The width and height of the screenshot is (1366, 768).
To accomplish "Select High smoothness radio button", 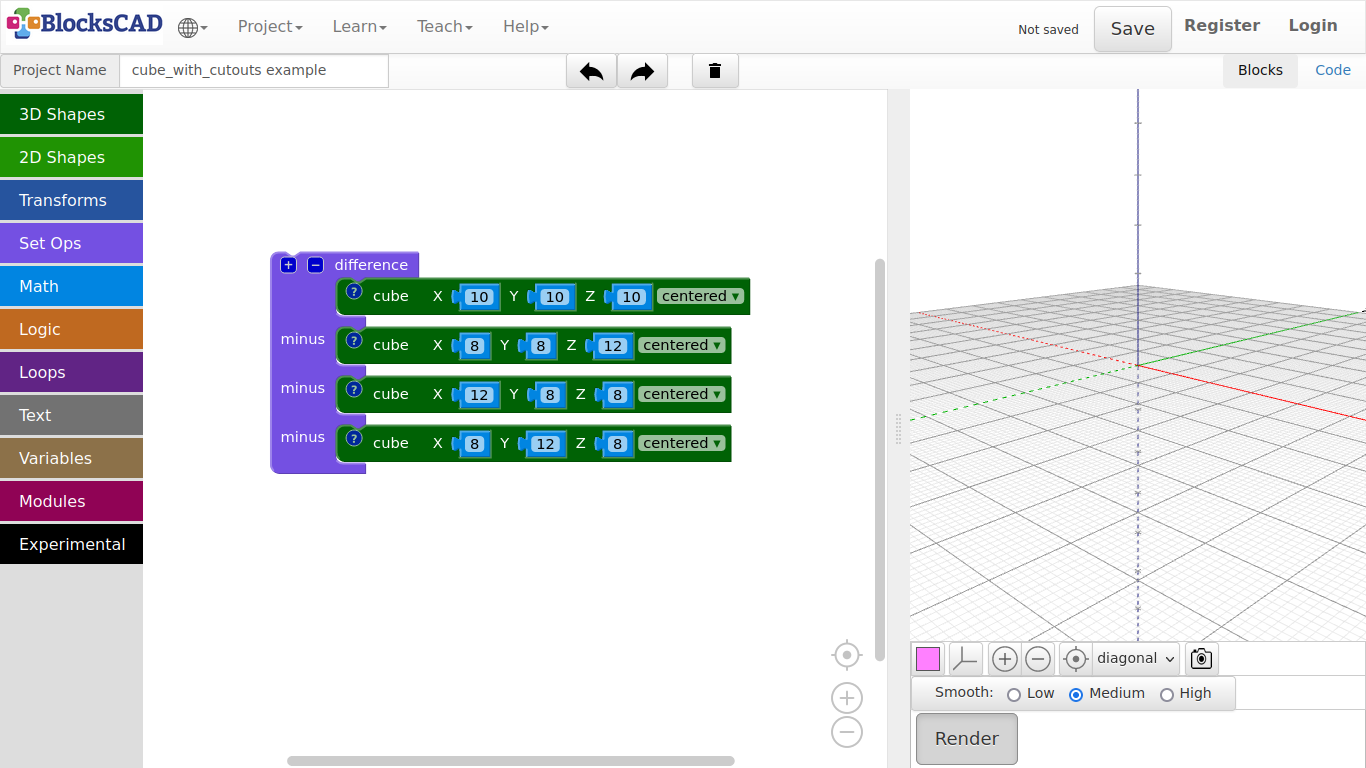I will [1166, 694].
